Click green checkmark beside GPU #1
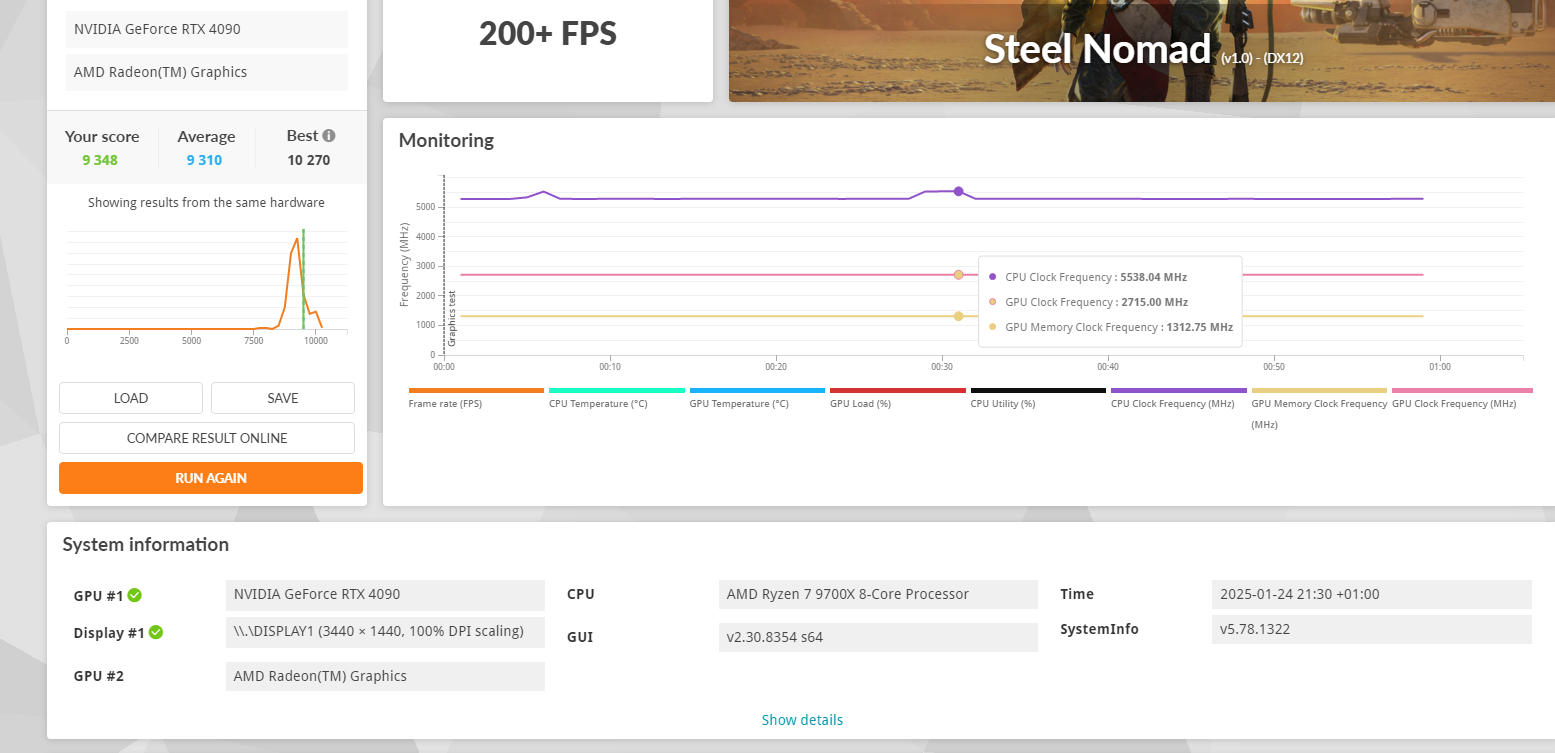This screenshot has height=753, width=1555. pos(135,596)
